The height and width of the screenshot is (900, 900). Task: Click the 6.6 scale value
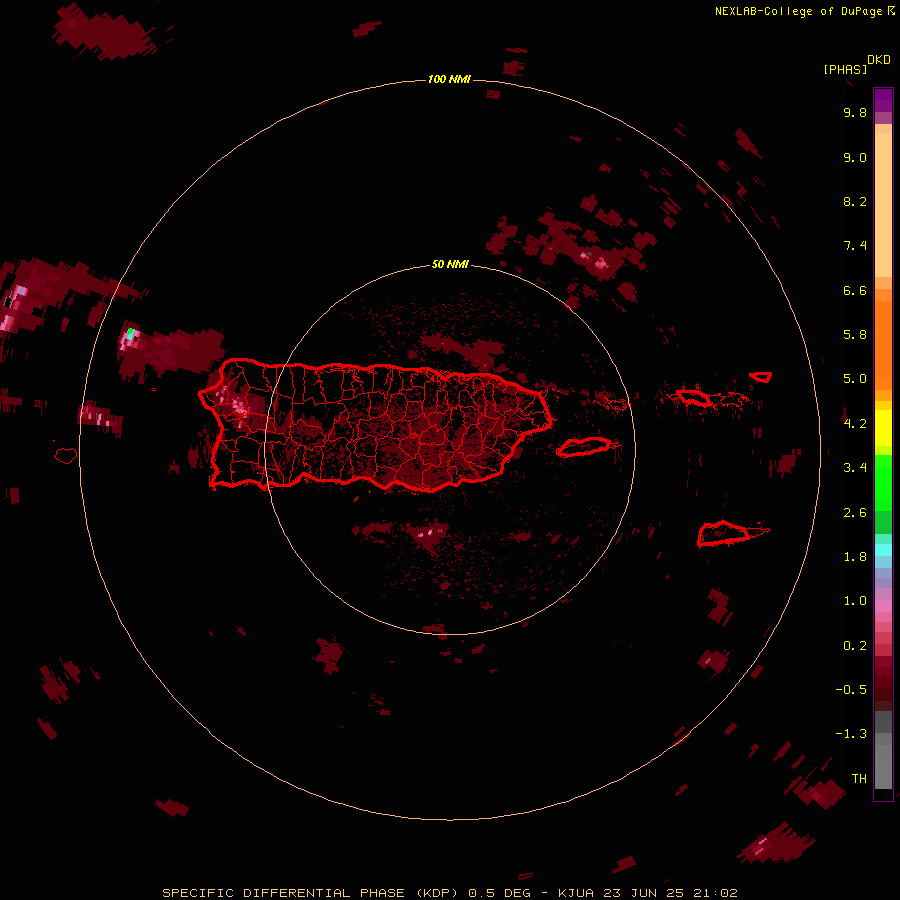pos(855,290)
